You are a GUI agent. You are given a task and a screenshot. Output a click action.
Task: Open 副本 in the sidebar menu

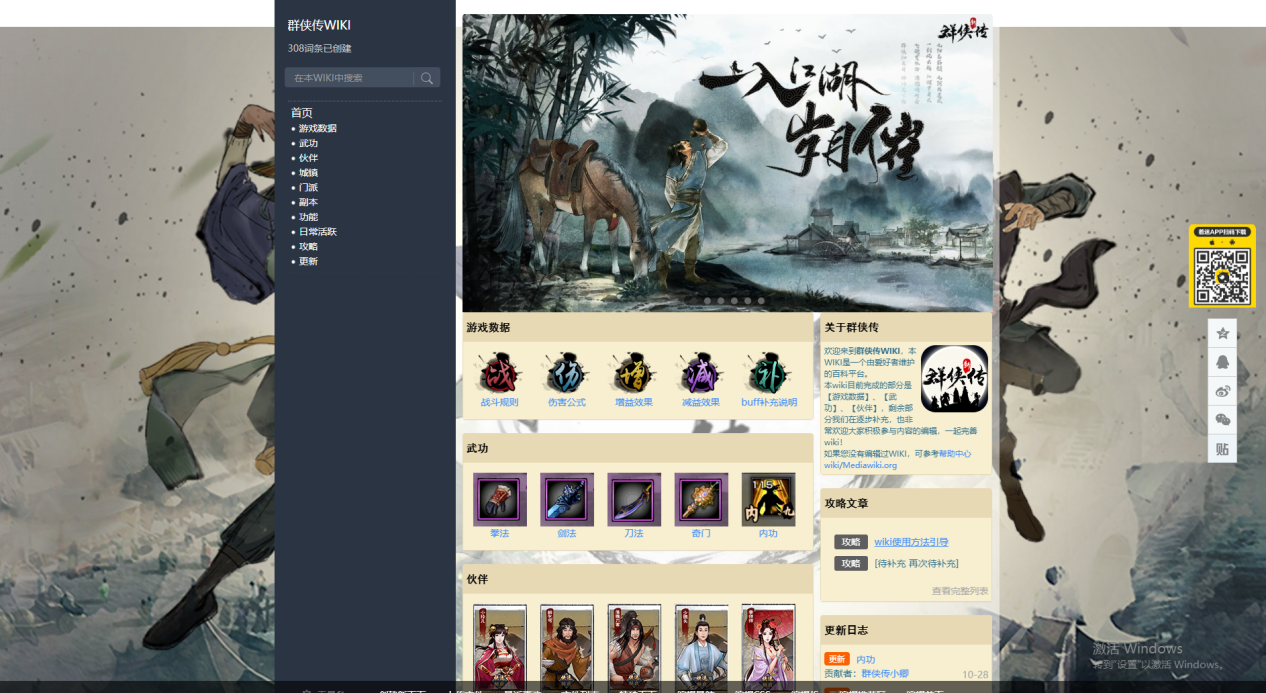coord(308,202)
